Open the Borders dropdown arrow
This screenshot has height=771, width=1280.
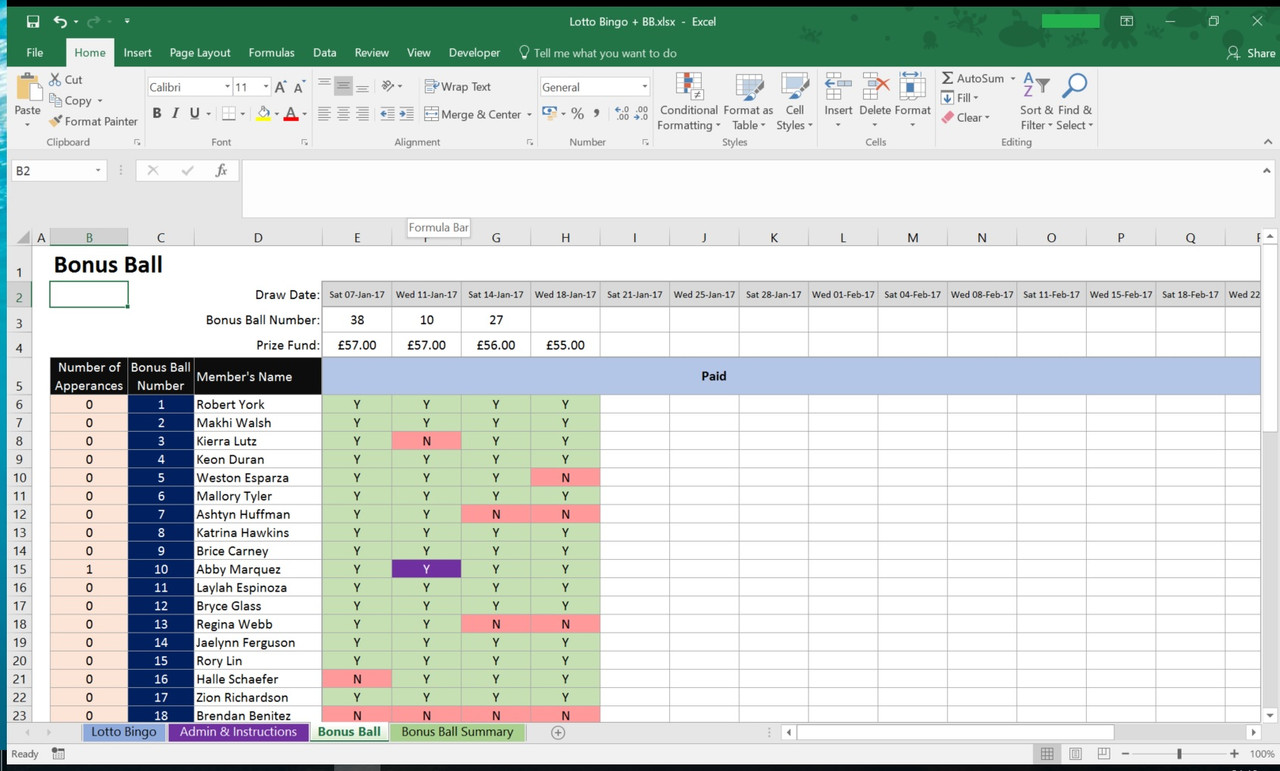click(x=243, y=114)
